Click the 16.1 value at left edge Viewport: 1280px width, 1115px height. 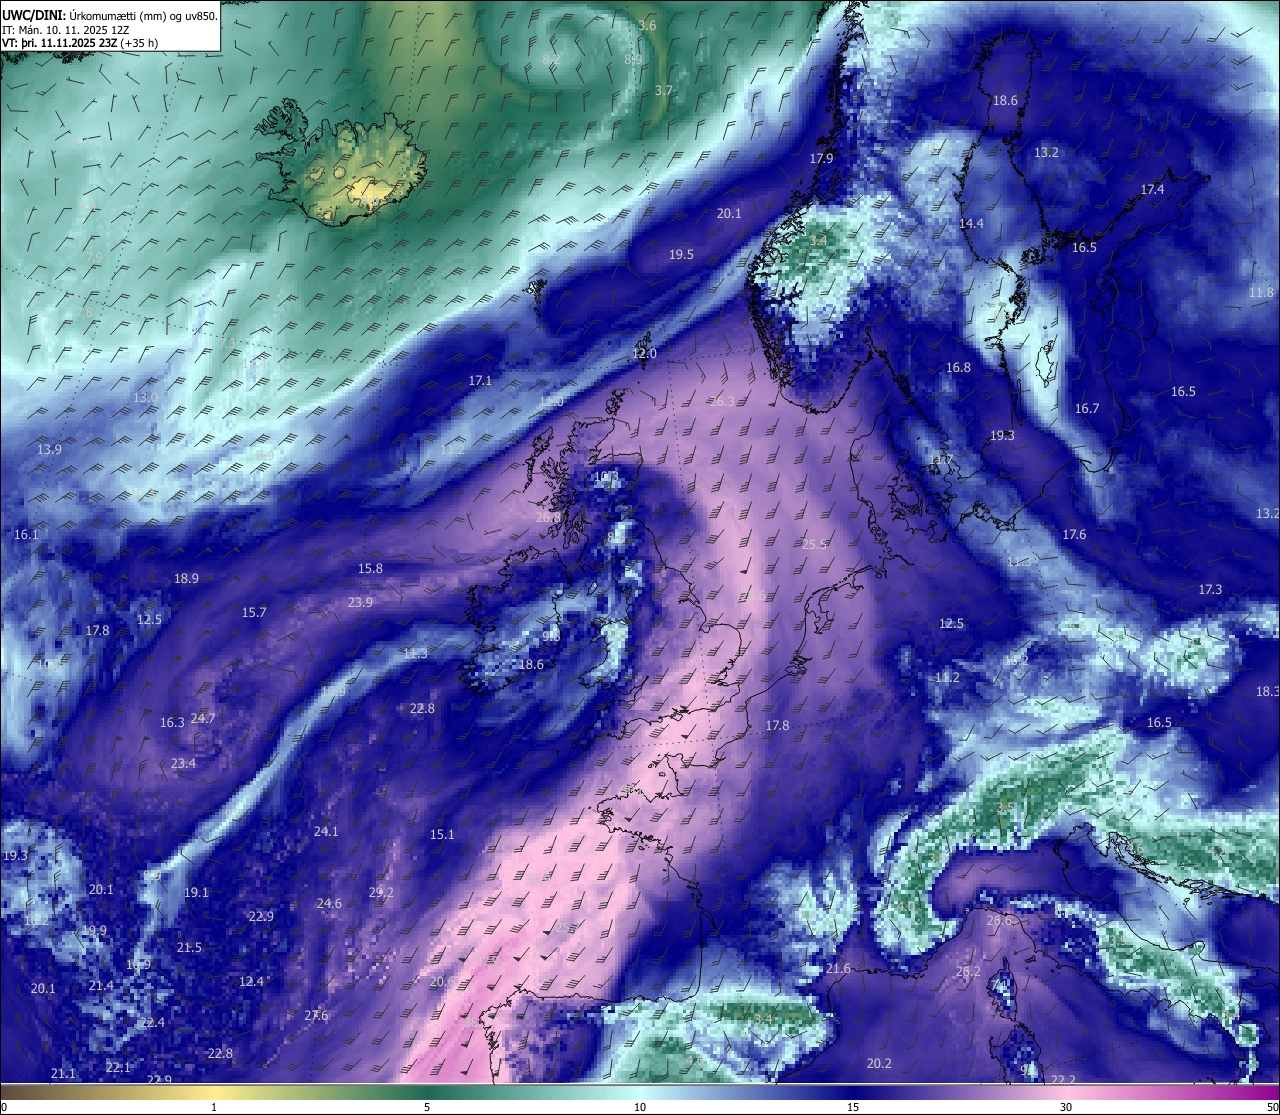pyautogui.click(x=26, y=534)
